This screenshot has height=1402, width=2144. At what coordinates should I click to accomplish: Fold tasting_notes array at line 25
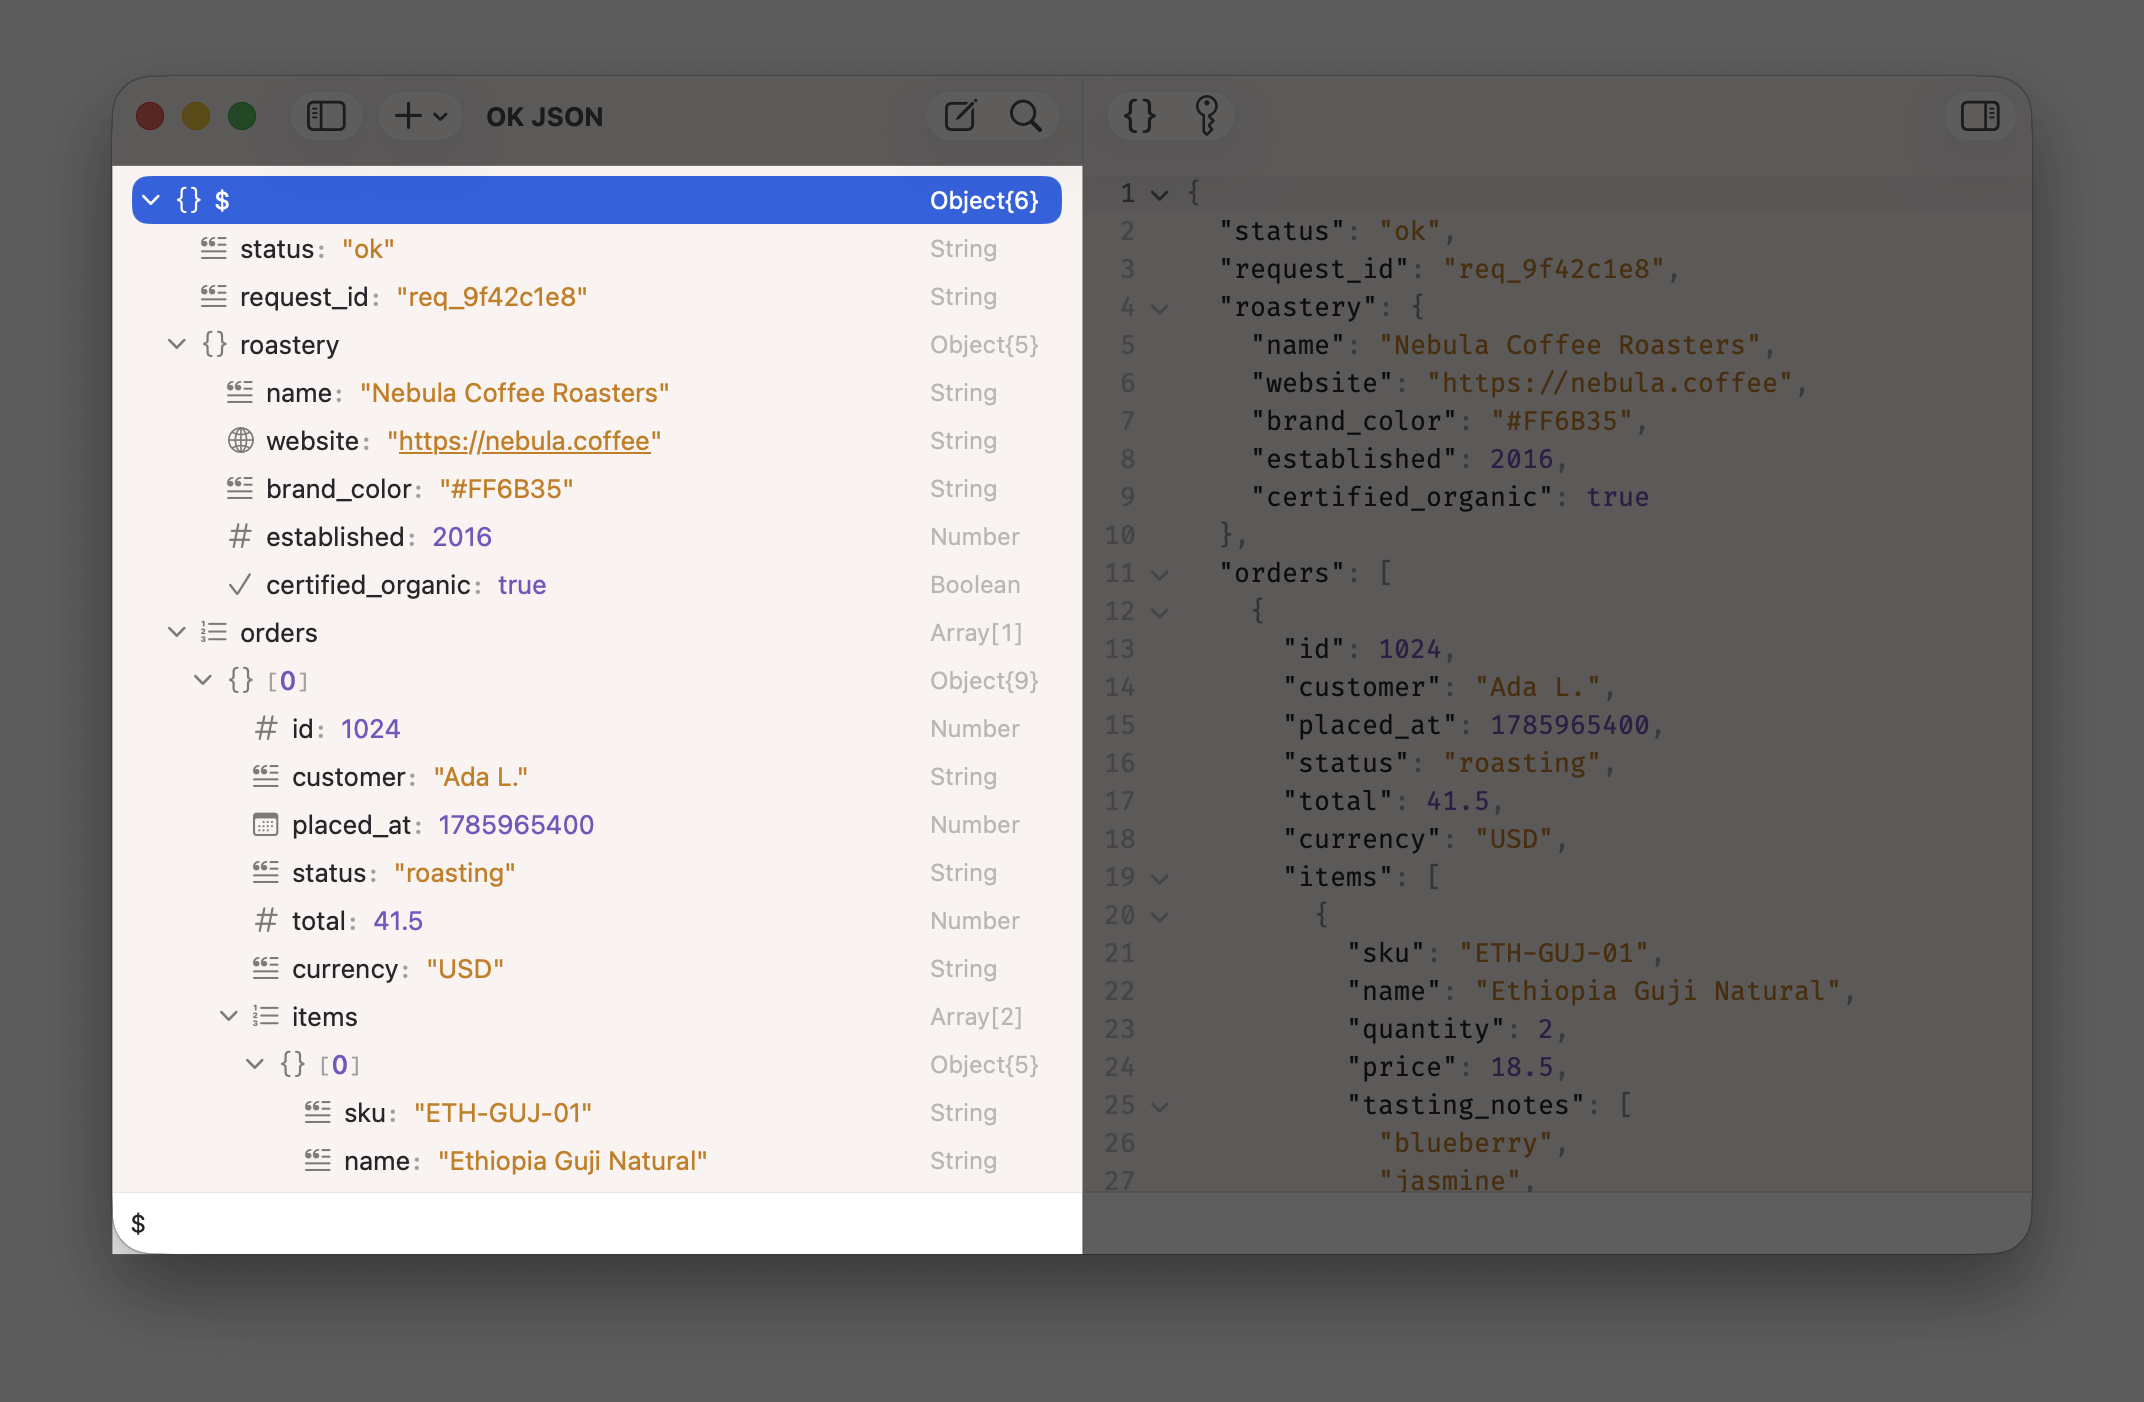click(1160, 1107)
